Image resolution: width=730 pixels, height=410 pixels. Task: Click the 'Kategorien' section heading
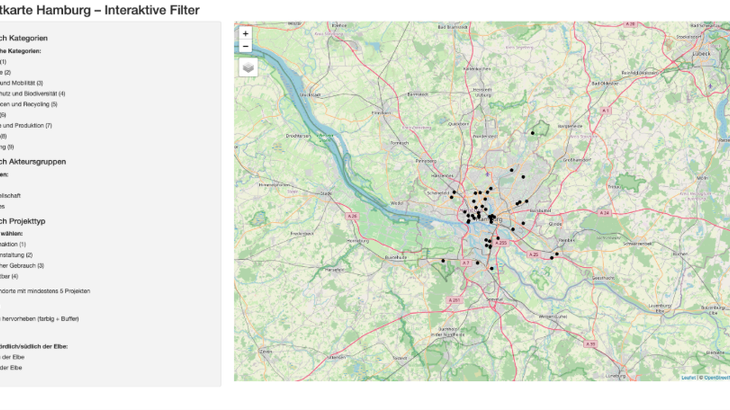24,38
